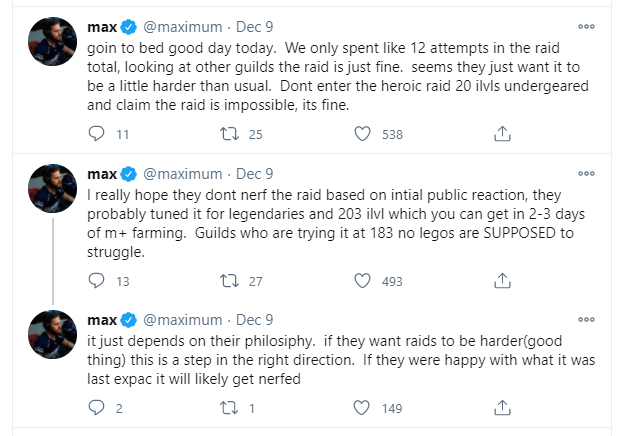
Task: Expand more menu on third tweet
Action: [x=586, y=320]
